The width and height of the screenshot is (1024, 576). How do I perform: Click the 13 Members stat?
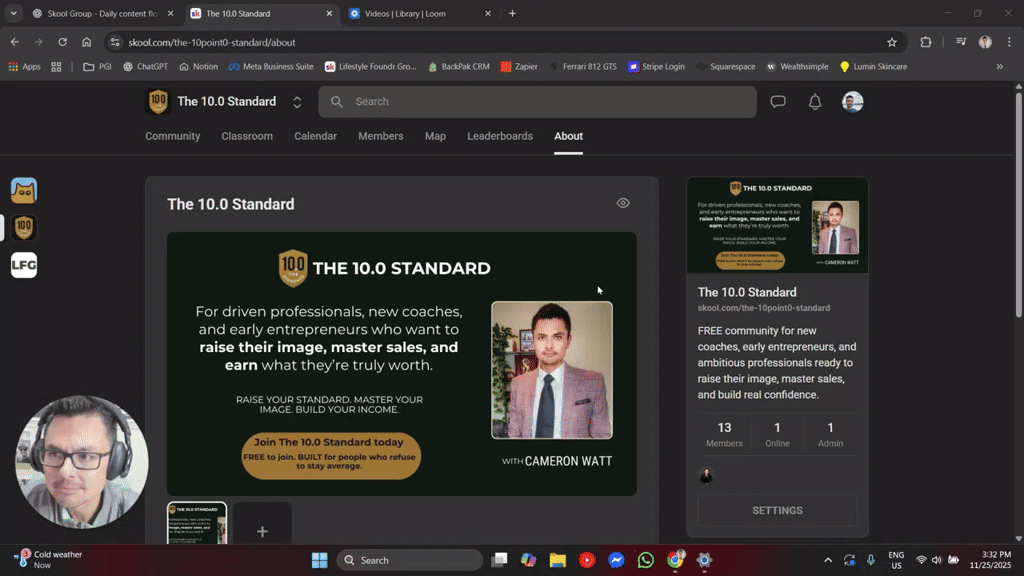point(724,434)
